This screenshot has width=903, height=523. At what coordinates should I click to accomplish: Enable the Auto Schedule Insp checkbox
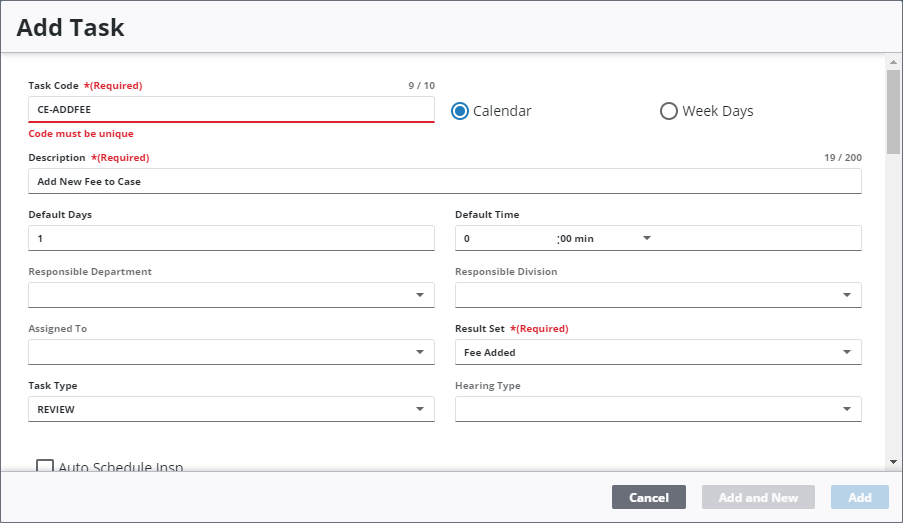coord(45,466)
